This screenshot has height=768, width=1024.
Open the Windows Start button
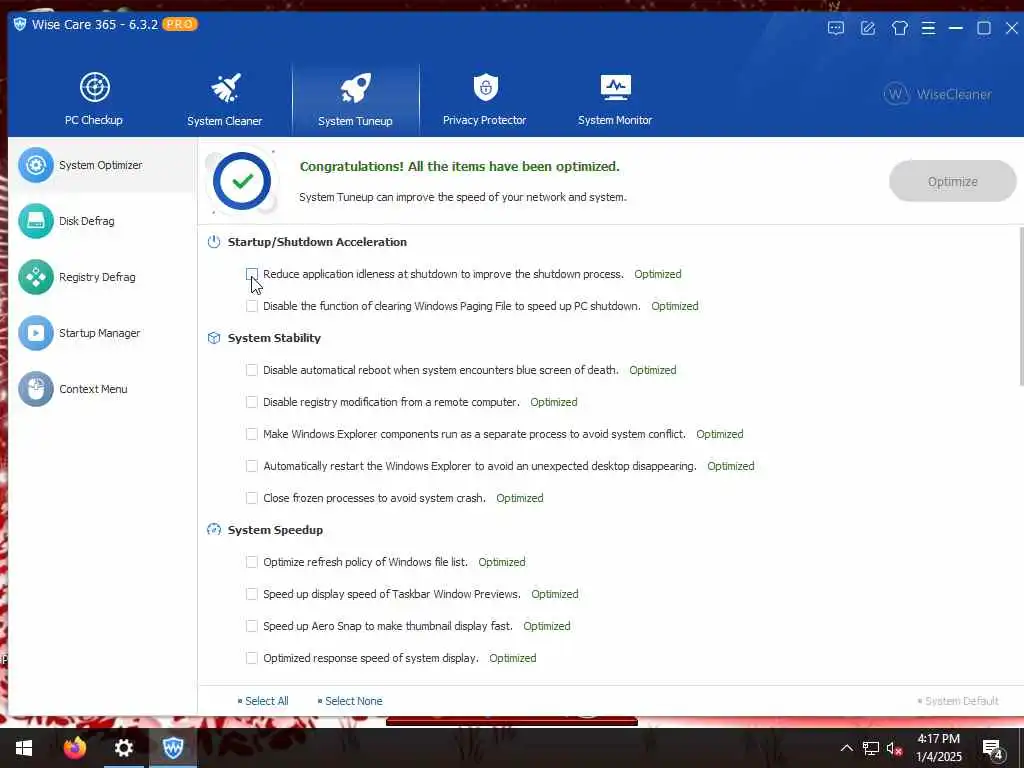pos(24,748)
